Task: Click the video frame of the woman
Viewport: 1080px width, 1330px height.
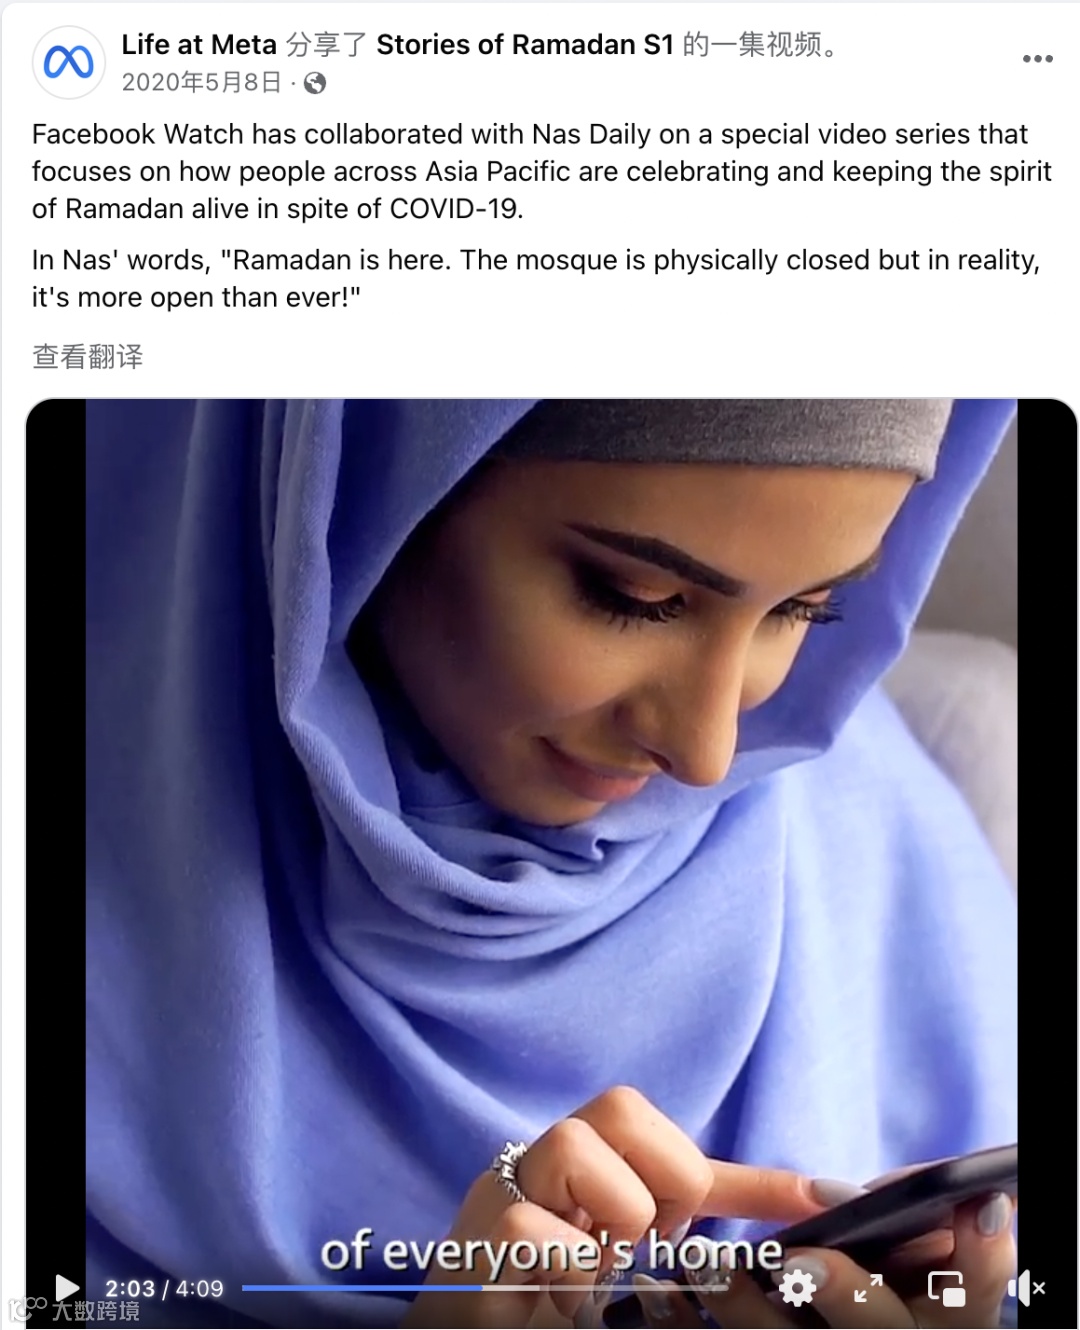Action: [x=551, y=800]
